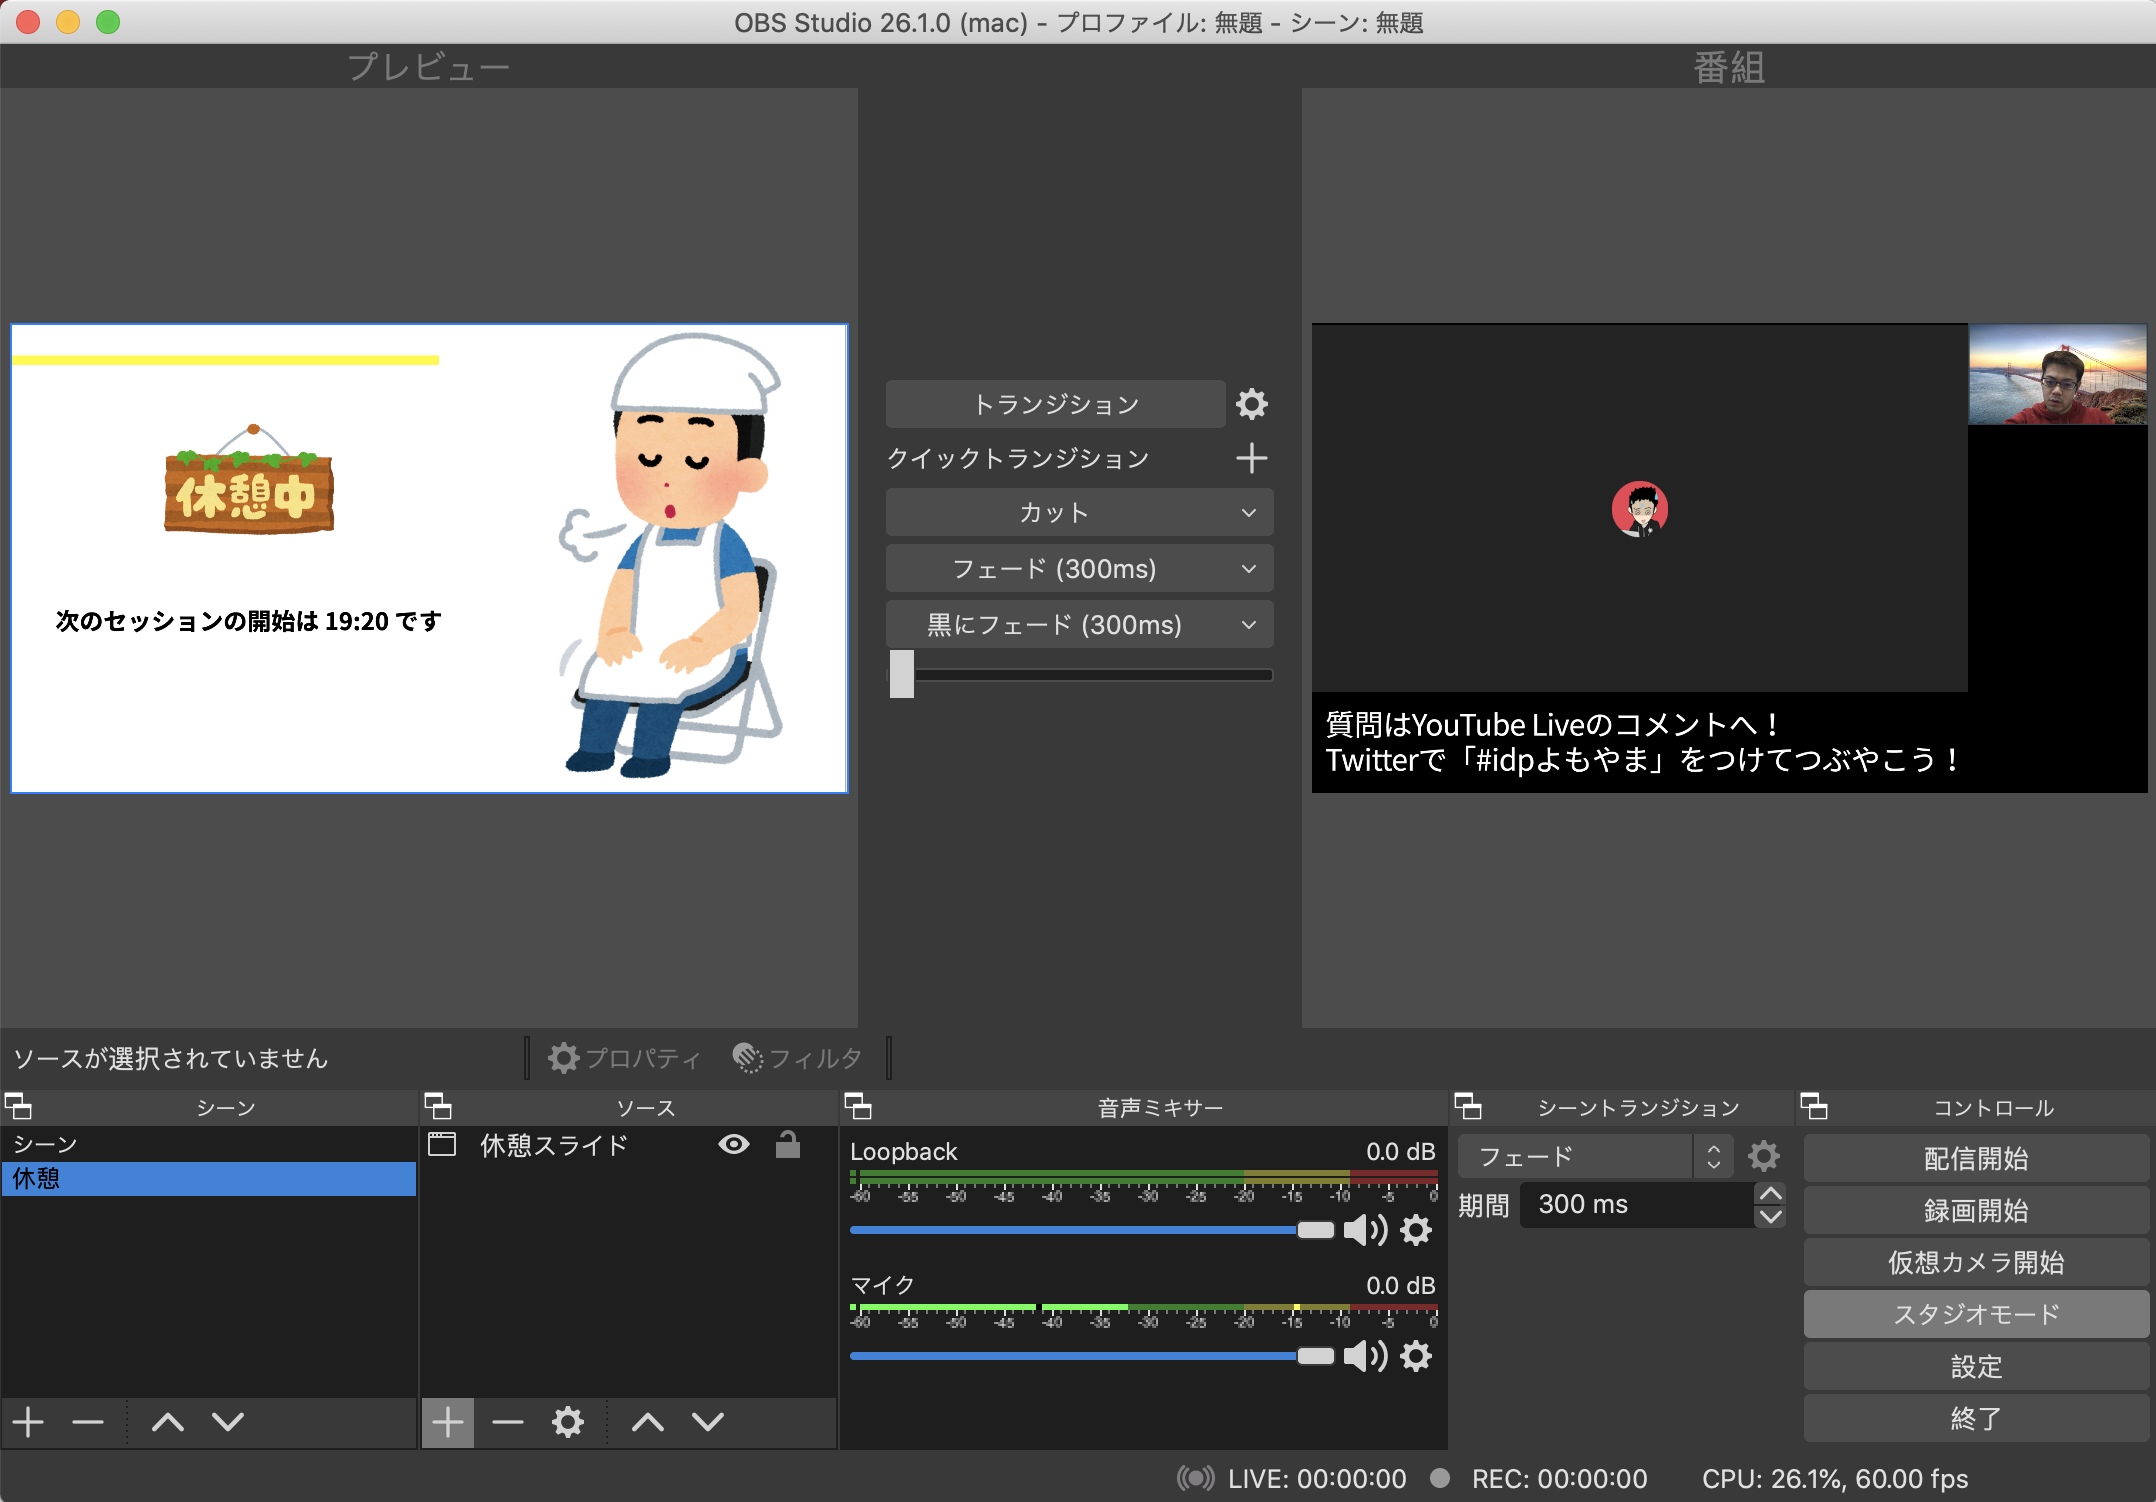Move source down in the ソース list
Viewport: 2156px width, 1502px height.
click(708, 1421)
